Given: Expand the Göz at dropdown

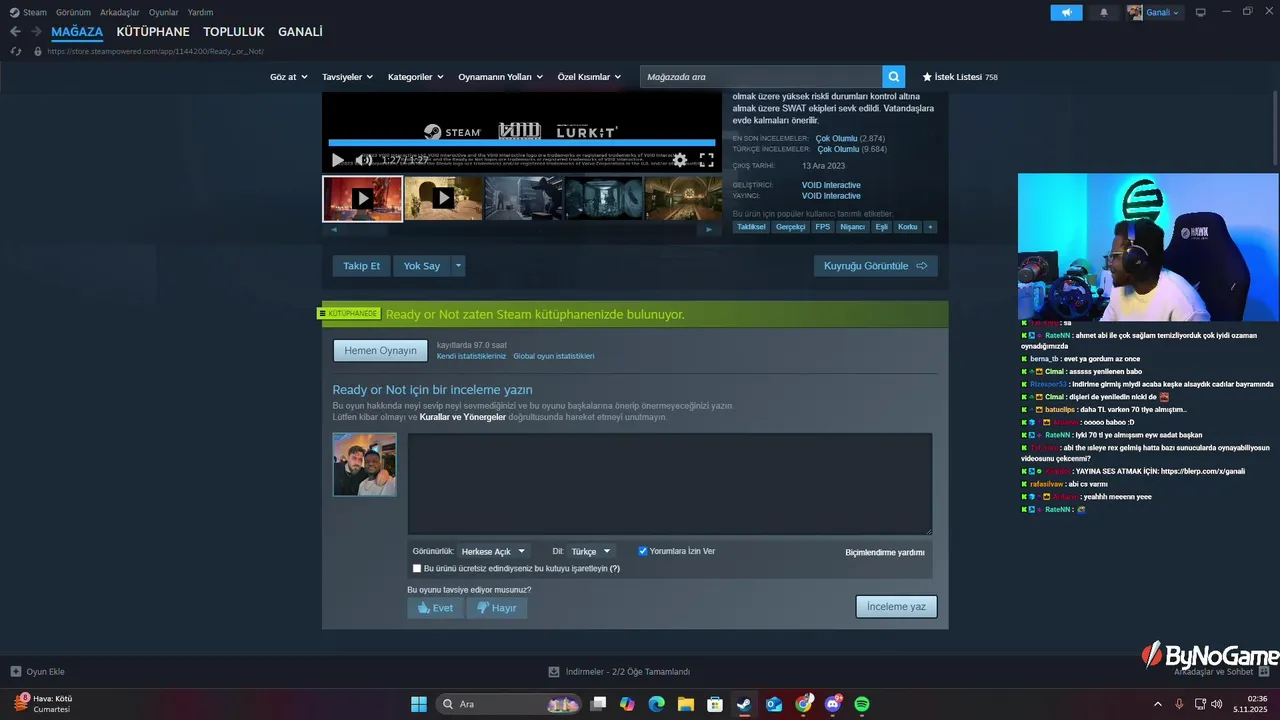Looking at the screenshot, I should 287,77.
